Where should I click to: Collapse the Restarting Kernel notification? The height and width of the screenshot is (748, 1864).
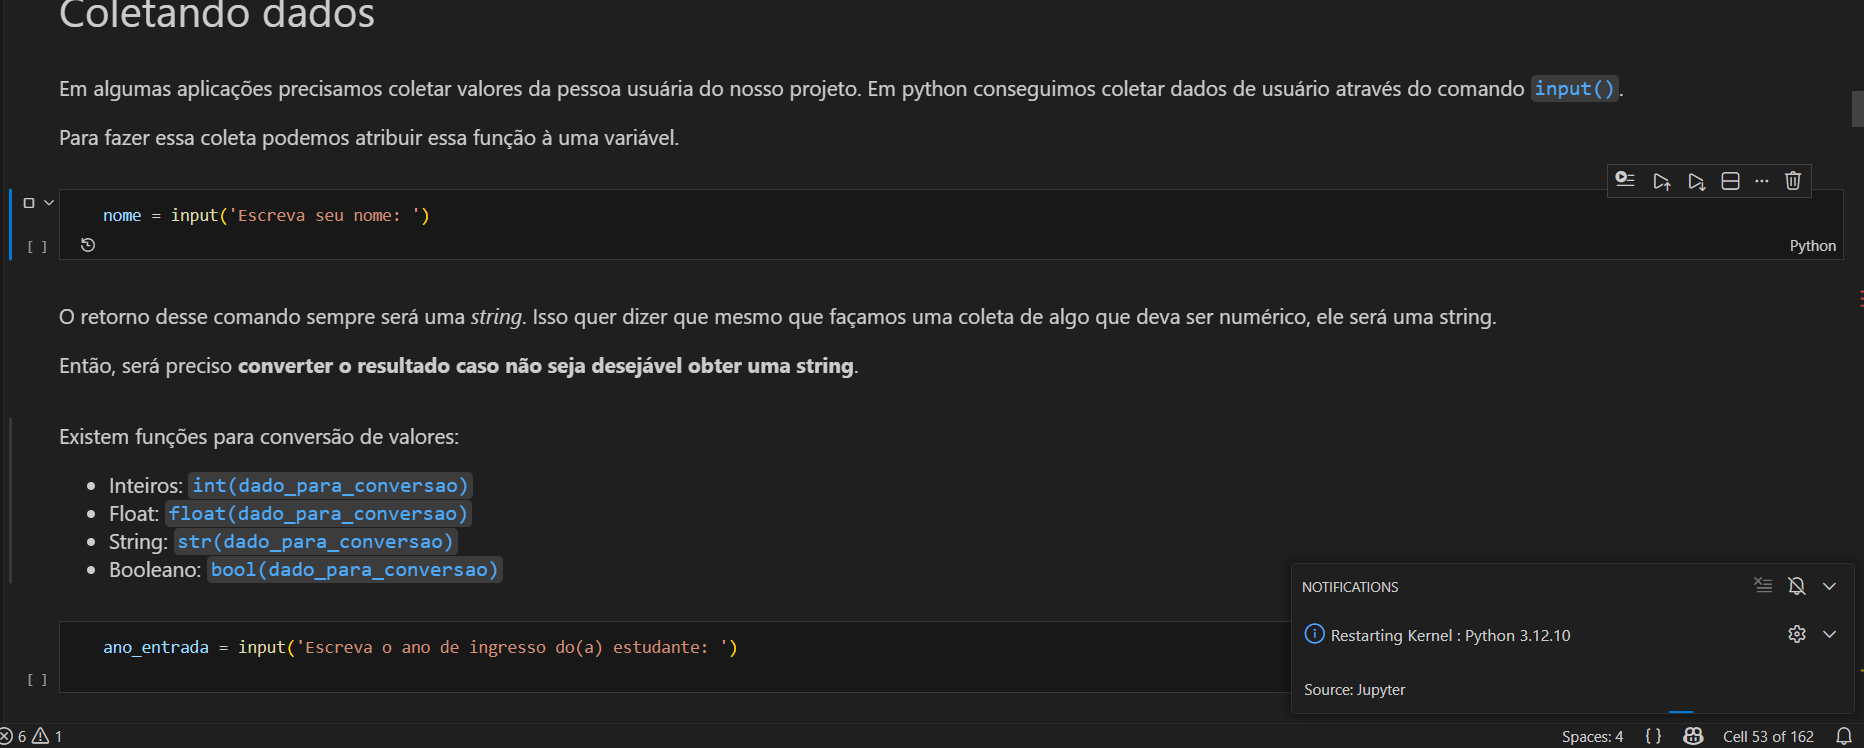pyautogui.click(x=1829, y=634)
